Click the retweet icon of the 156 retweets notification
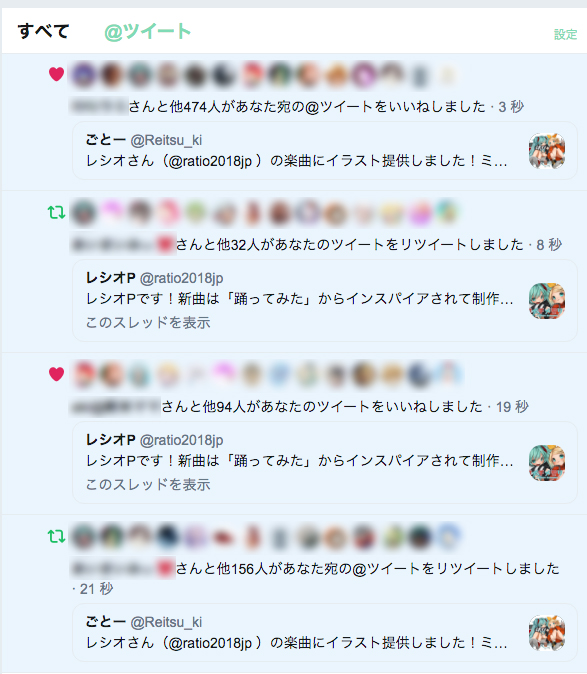 56,536
